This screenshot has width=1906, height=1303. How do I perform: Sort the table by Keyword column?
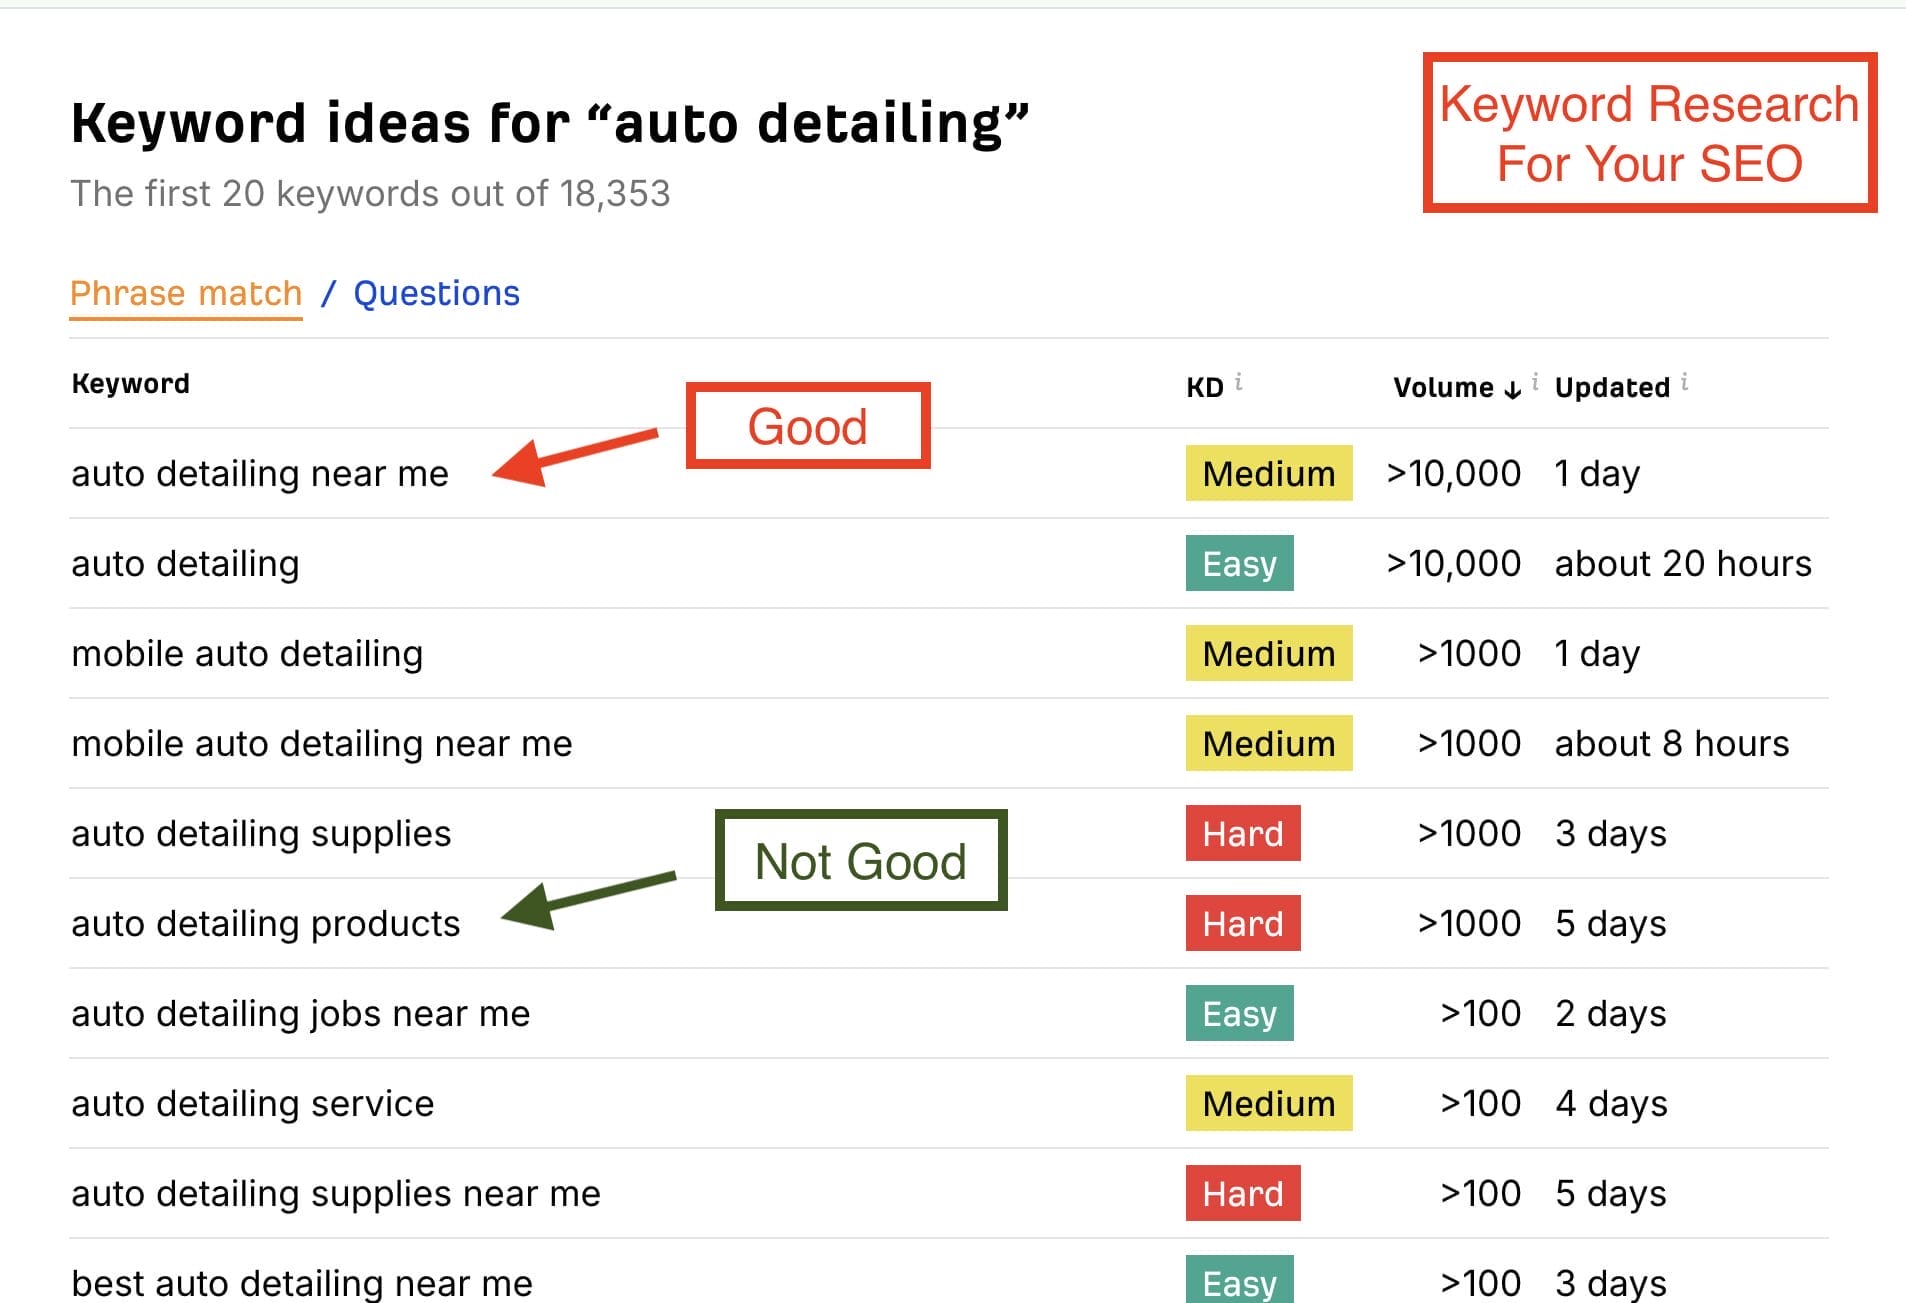pyautogui.click(x=130, y=382)
